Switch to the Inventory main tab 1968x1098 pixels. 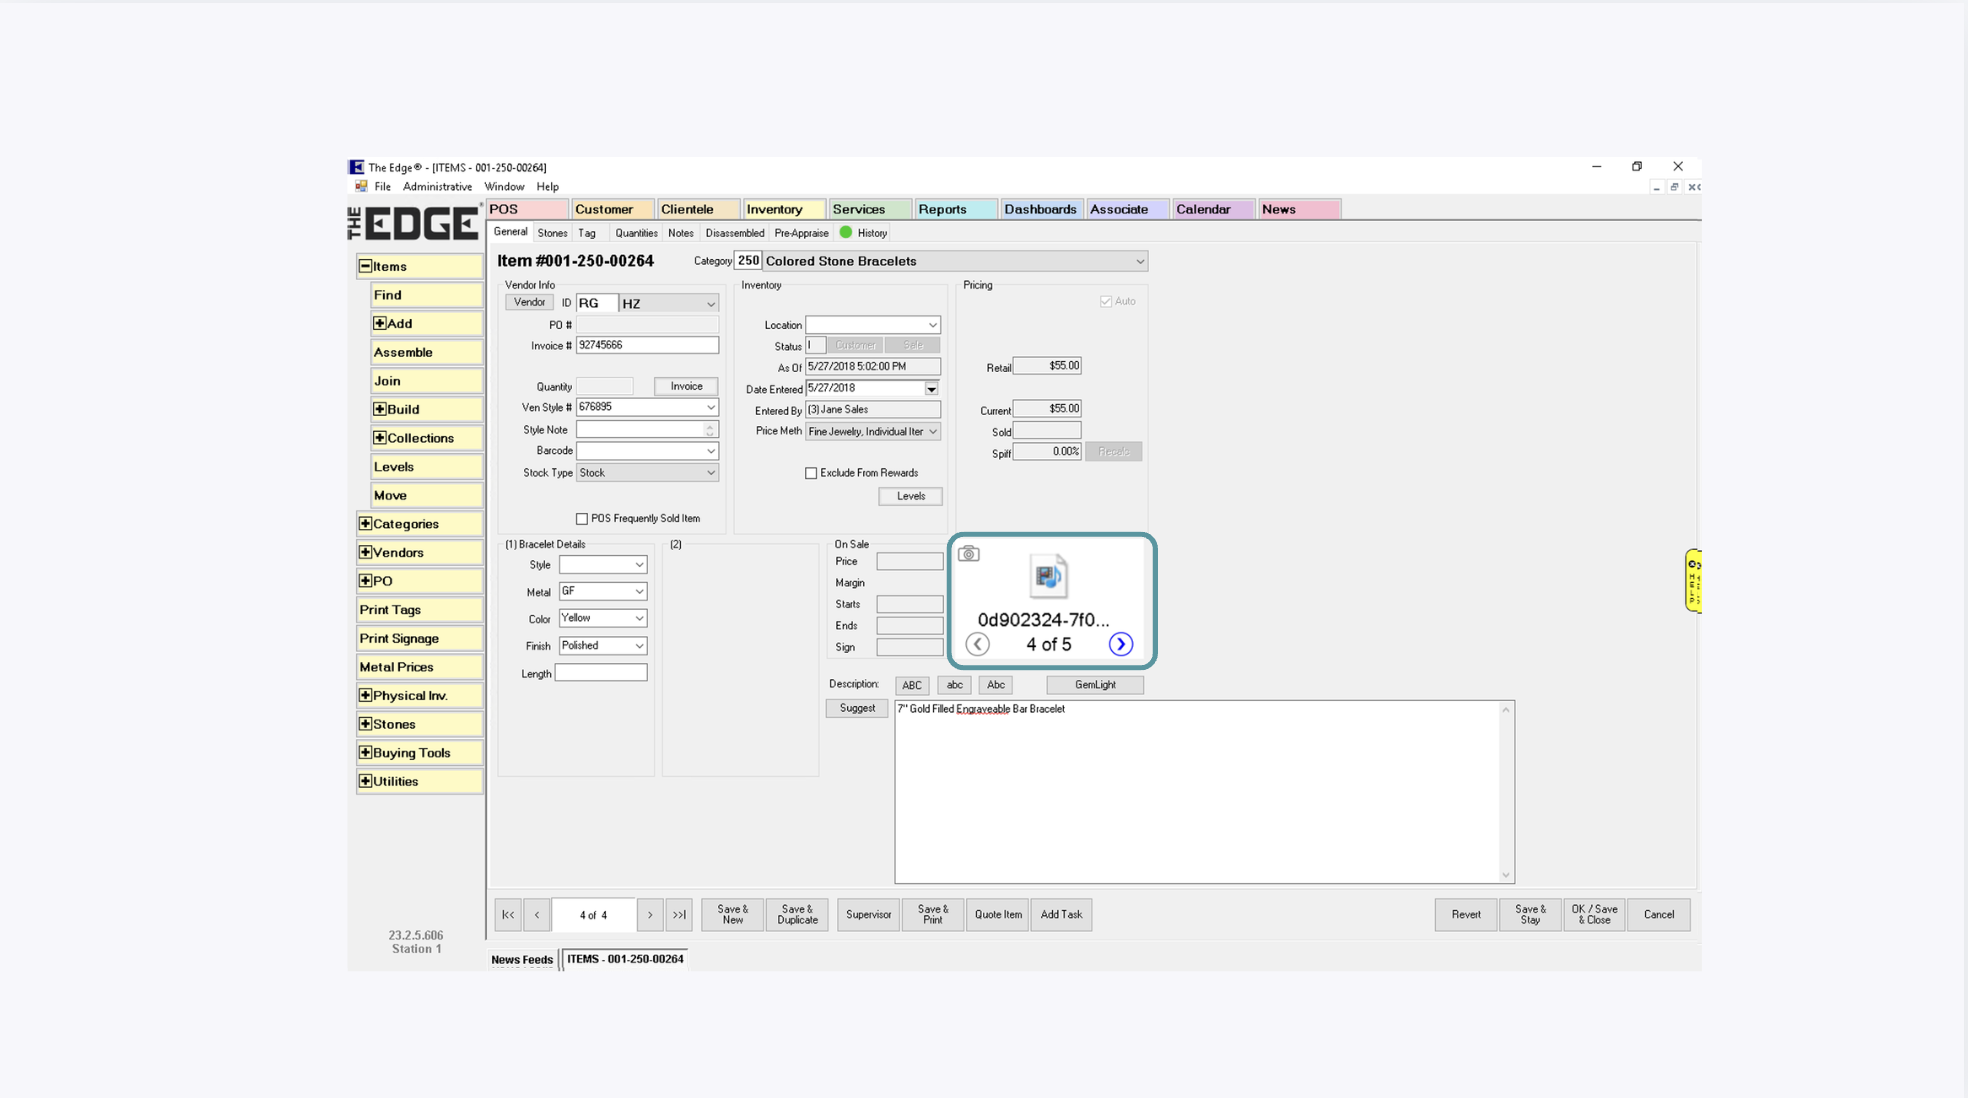pyautogui.click(x=784, y=209)
